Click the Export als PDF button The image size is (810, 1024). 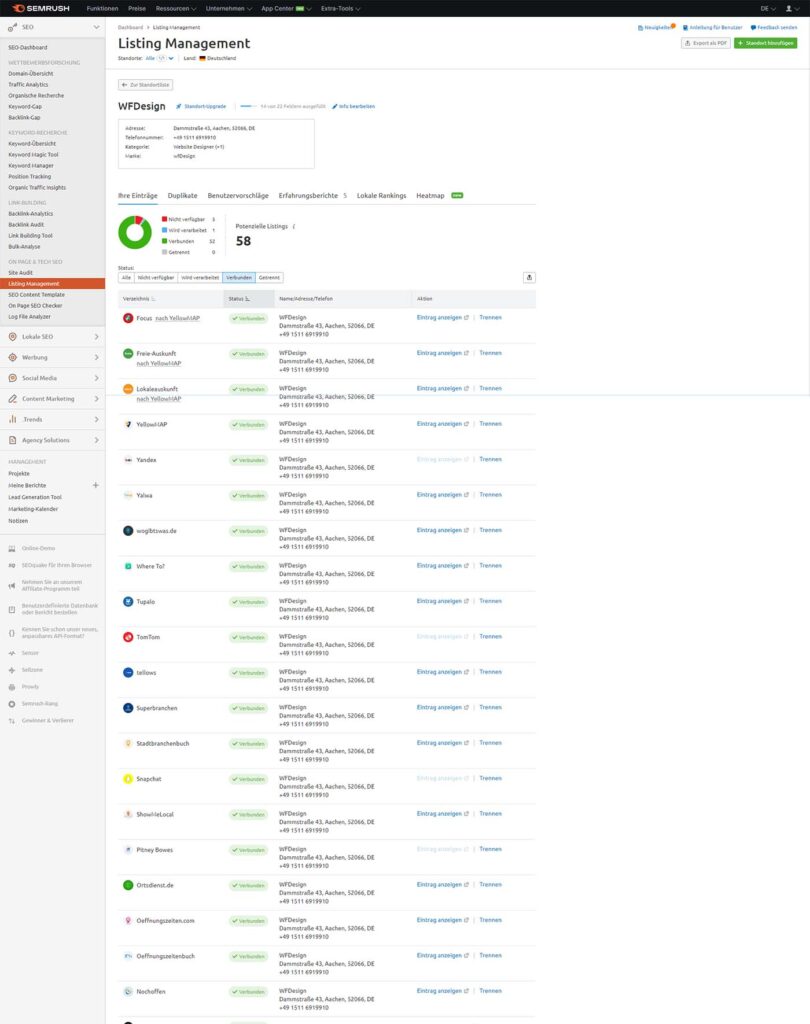[705, 43]
